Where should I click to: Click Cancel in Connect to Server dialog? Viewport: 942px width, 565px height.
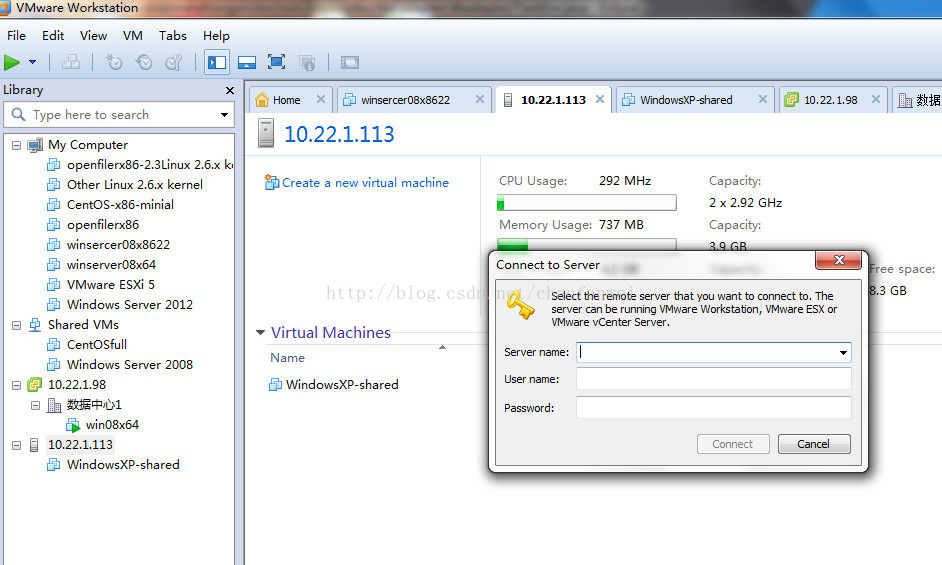814,444
